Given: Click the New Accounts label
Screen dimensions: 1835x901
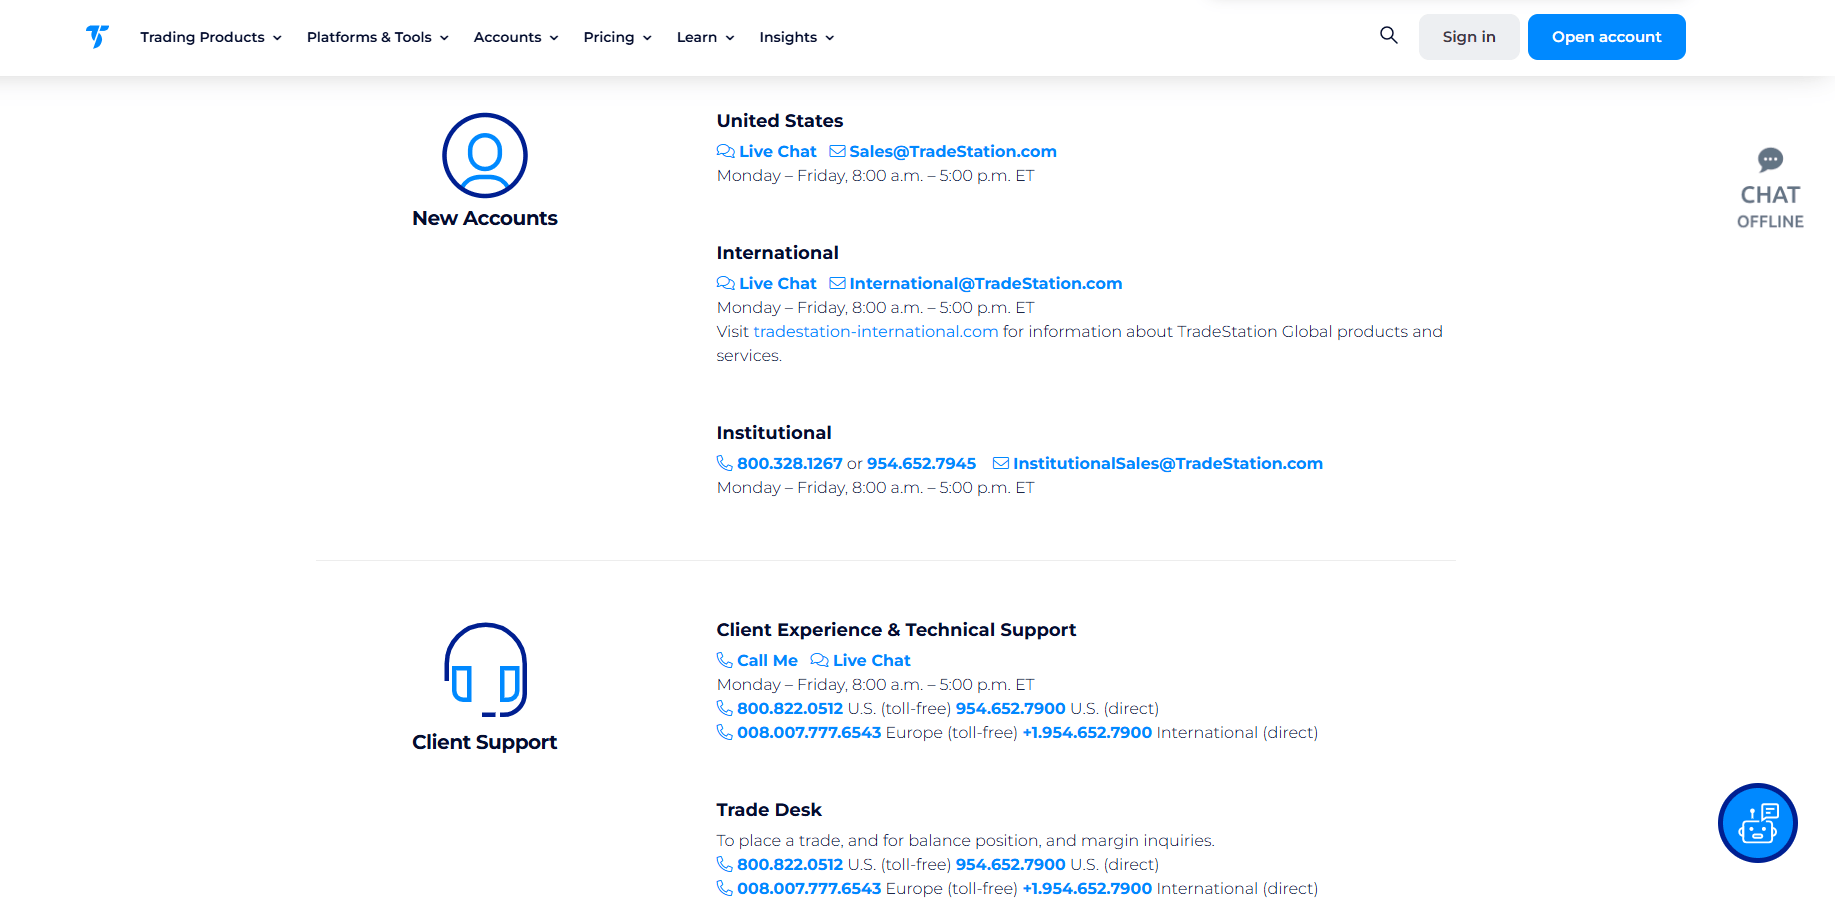Looking at the screenshot, I should click(x=485, y=218).
